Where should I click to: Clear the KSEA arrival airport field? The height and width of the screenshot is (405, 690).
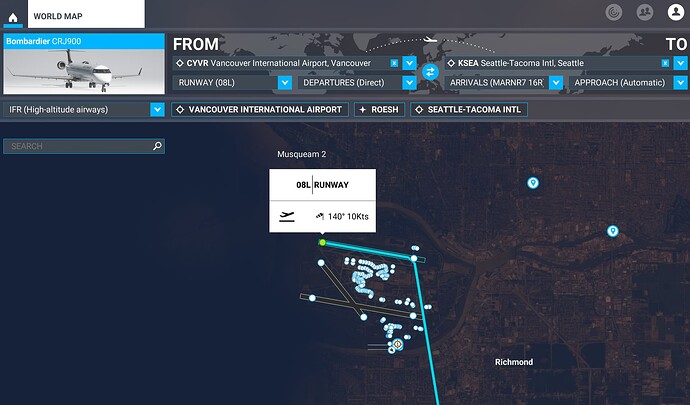coord(665,63)
